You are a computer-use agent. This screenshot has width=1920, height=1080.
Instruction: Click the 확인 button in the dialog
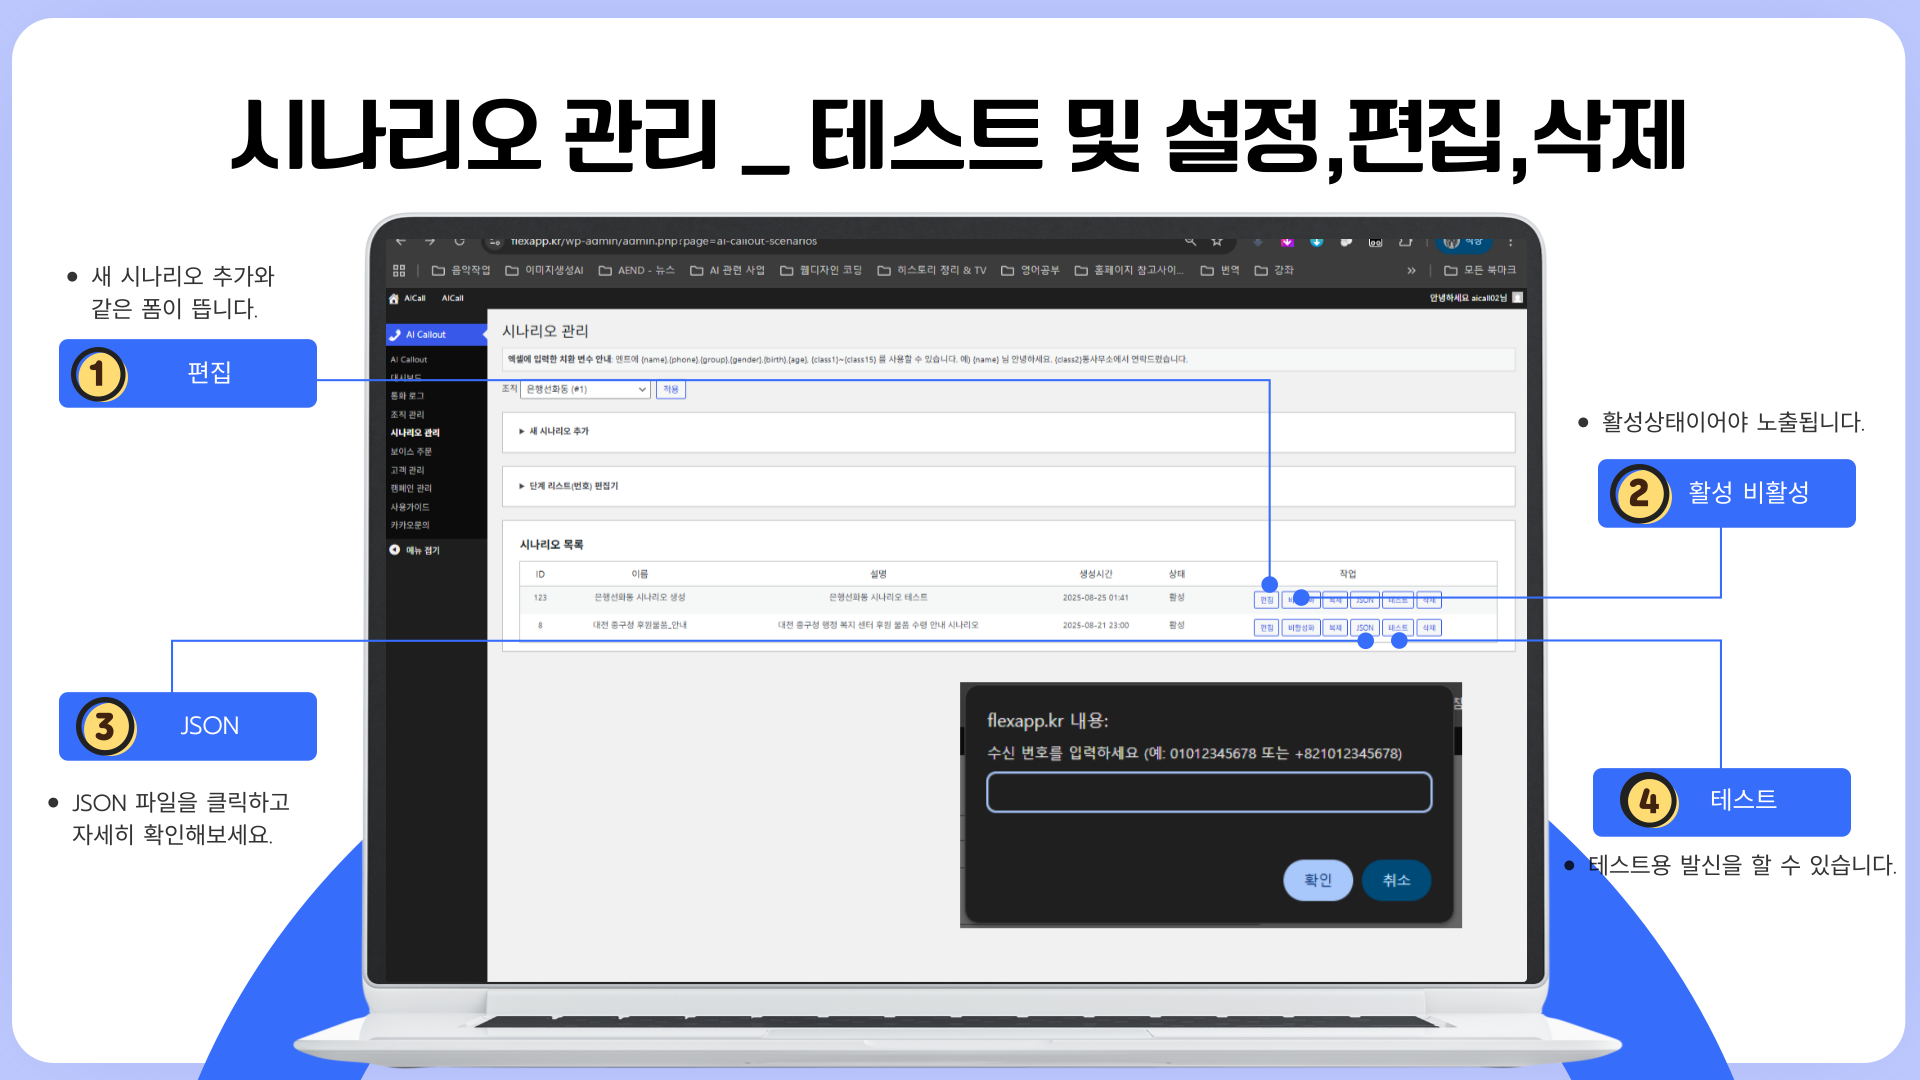tap(1317, 880)
